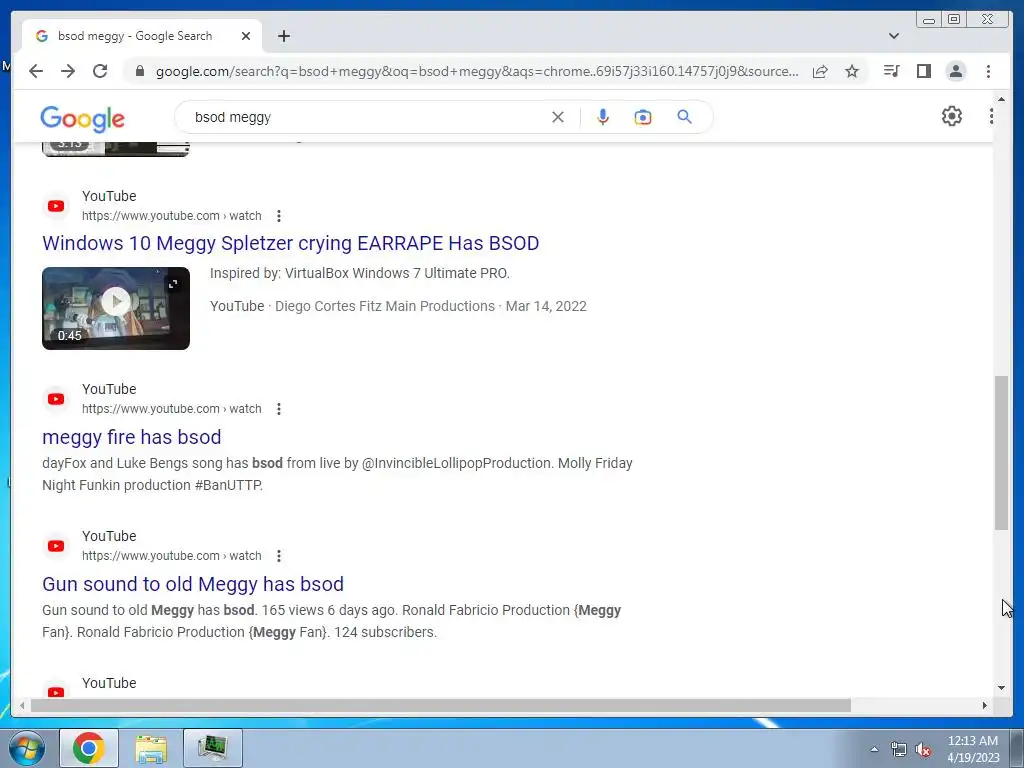Click the vertical scrollbar thumb

point(1001,453)
